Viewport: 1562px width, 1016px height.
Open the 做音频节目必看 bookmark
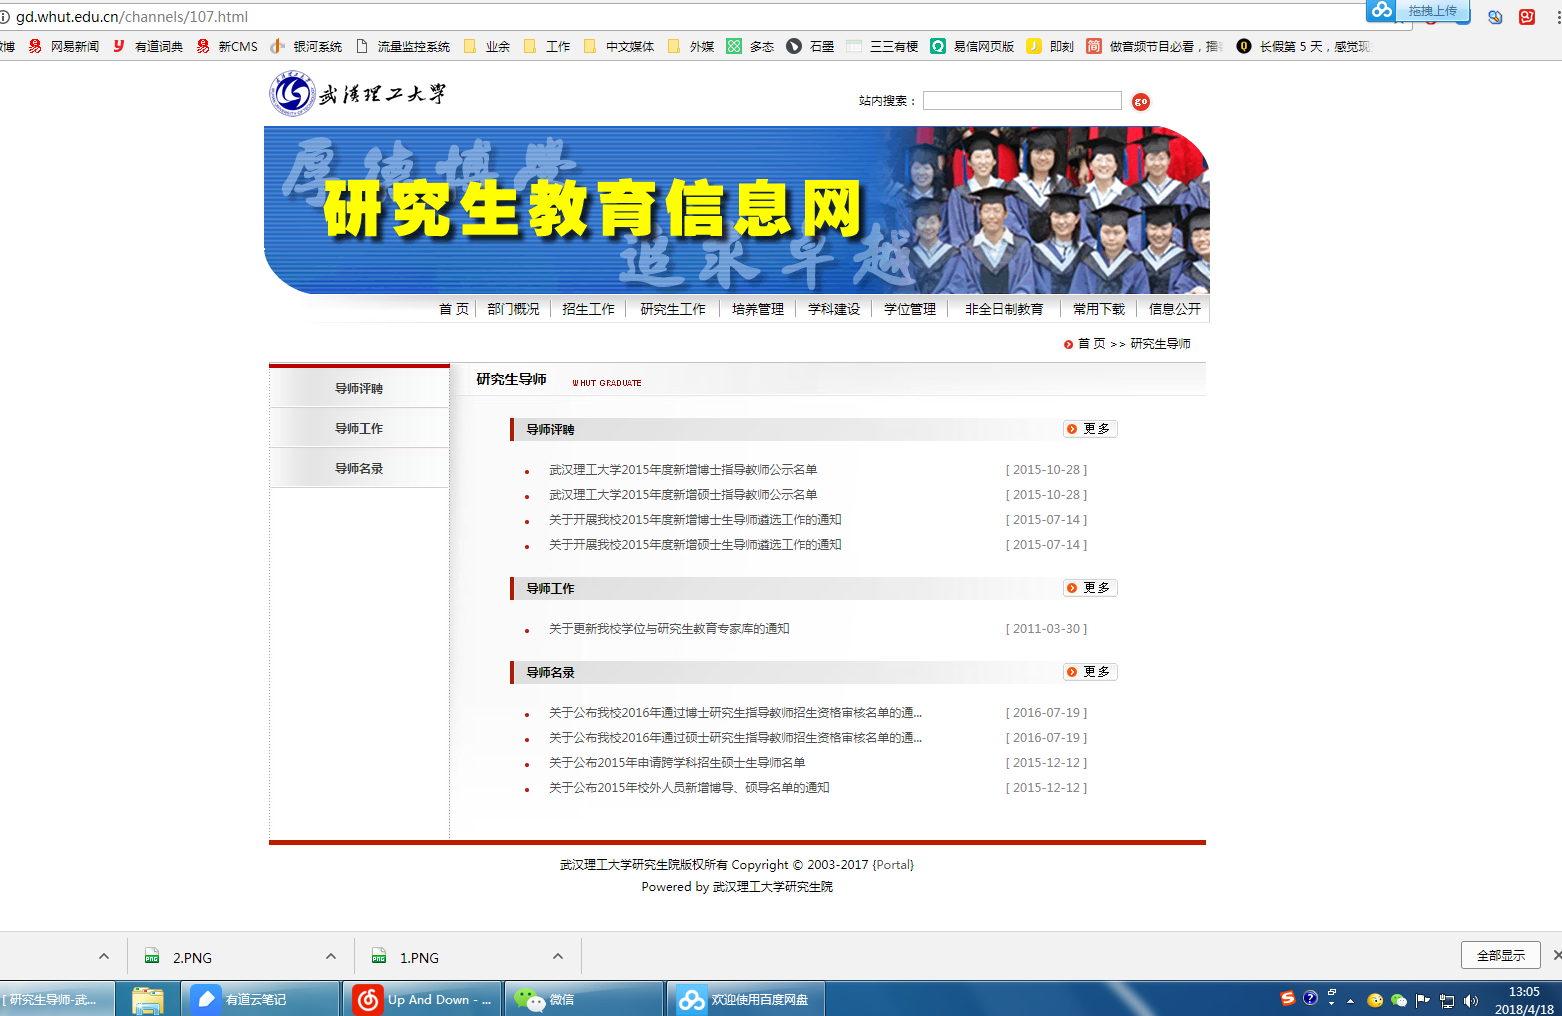[1154, 46]
